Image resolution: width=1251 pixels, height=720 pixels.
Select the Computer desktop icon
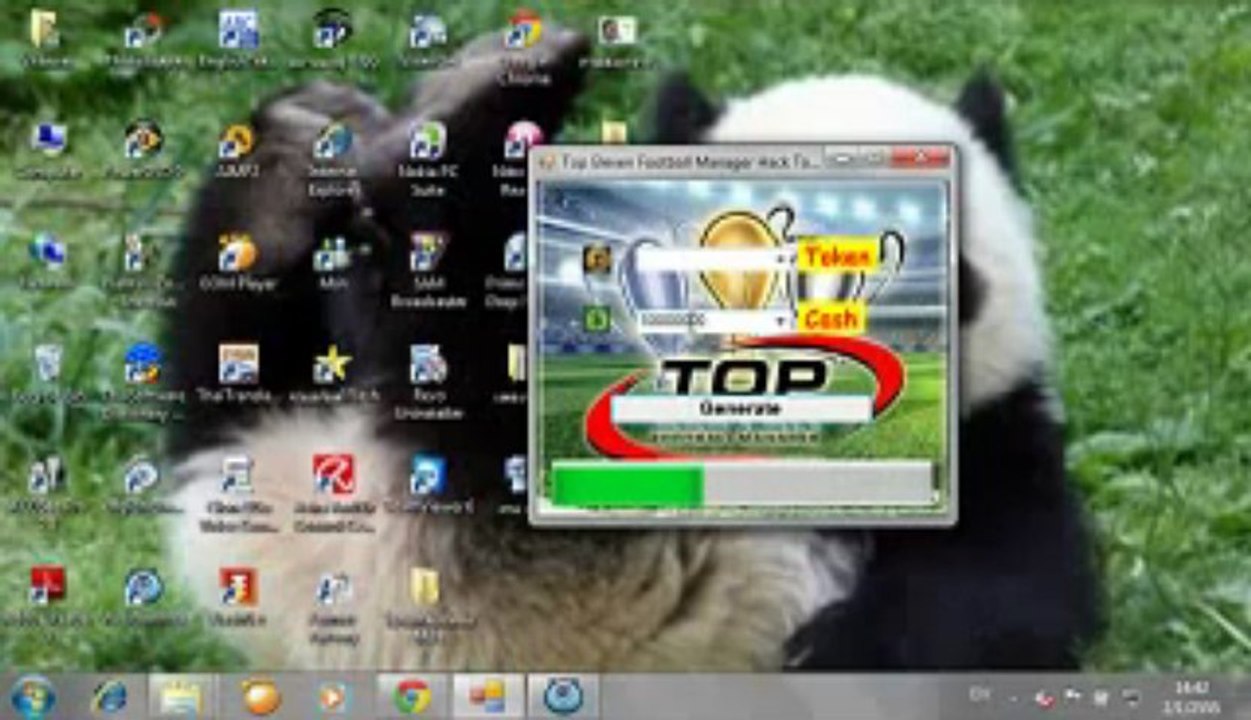coord(47,150)
